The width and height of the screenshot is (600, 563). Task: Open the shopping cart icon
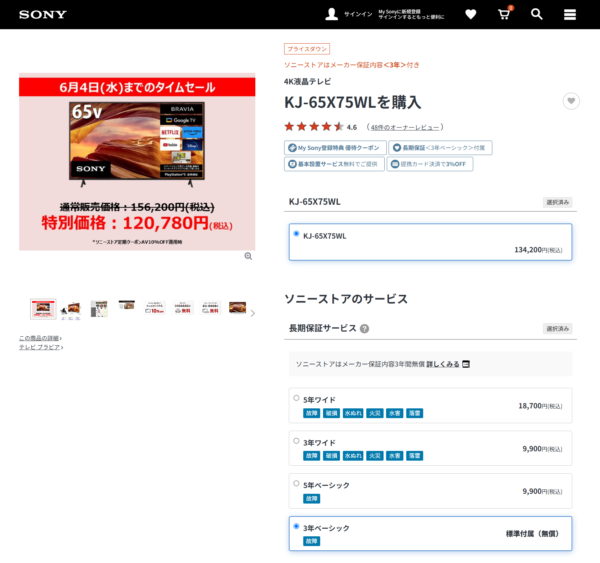click(x=504, y=14)
